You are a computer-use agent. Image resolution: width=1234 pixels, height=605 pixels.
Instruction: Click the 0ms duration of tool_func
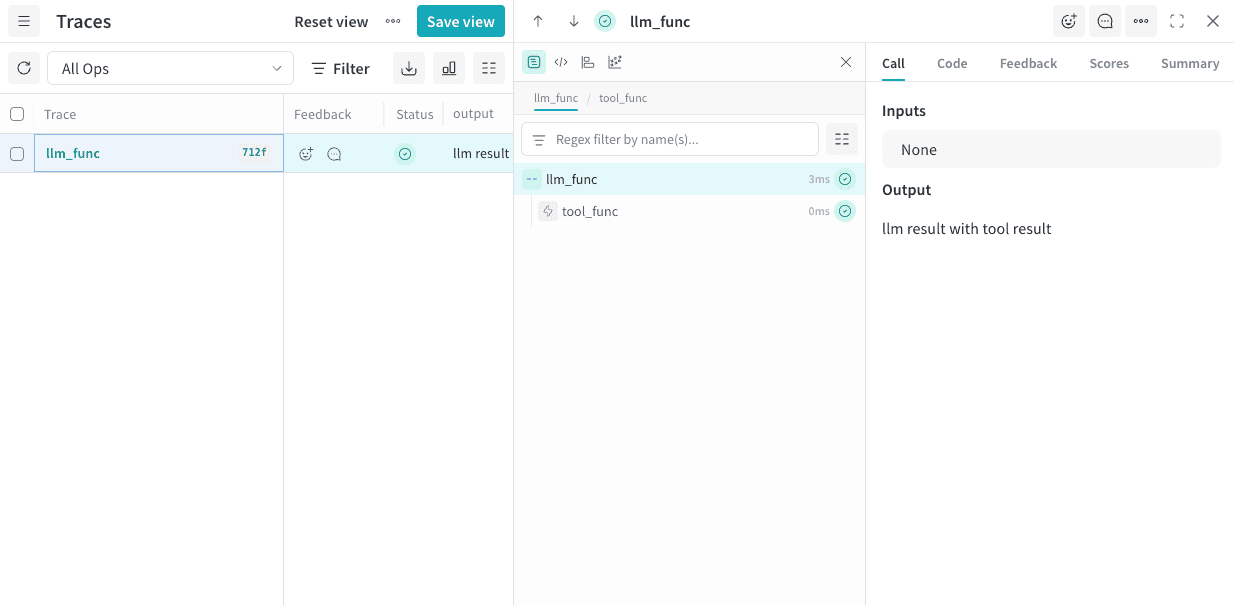coord(819,211)
